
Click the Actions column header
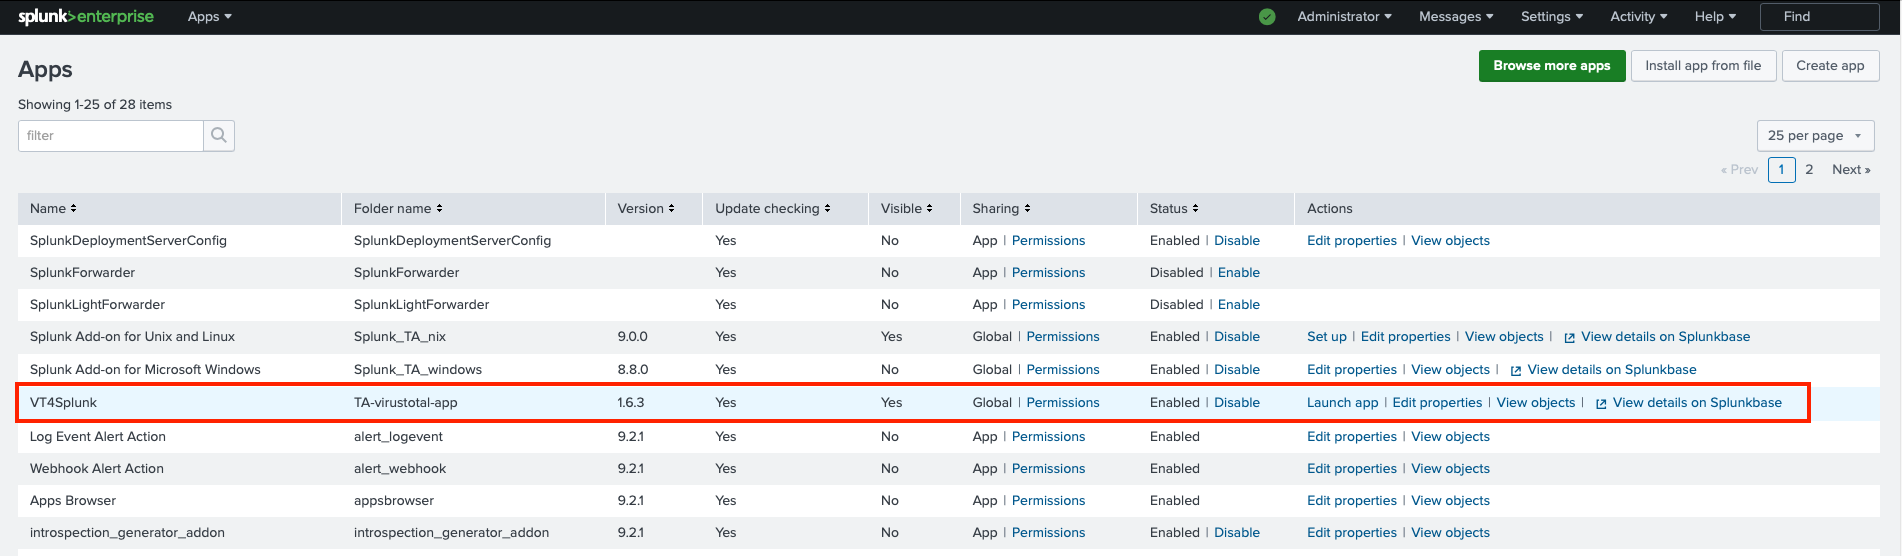tap(1329, 209)
